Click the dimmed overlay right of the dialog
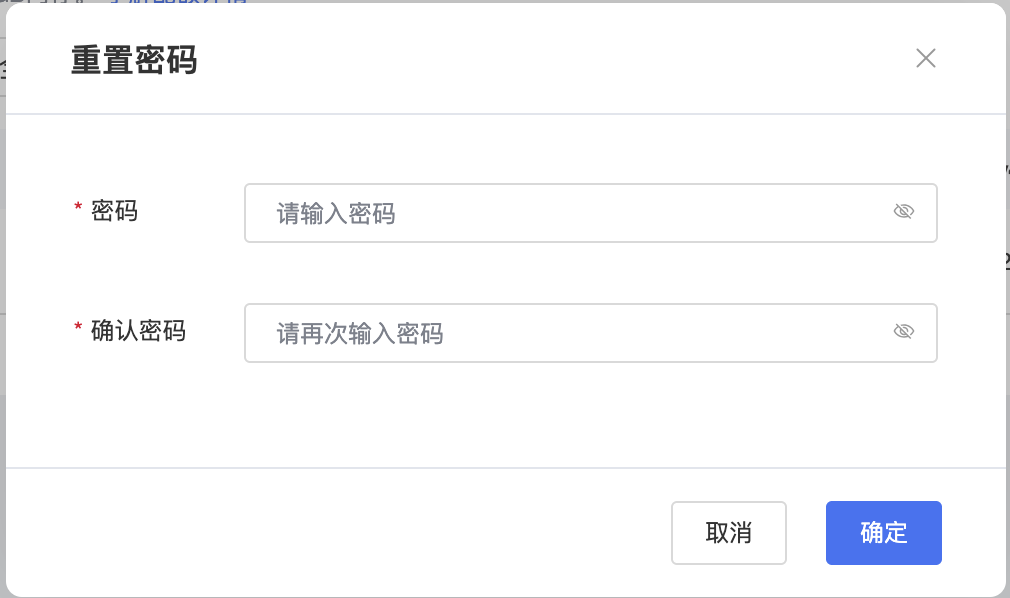The height and width of the screenshot is (598, 1010). (1007, 400)
